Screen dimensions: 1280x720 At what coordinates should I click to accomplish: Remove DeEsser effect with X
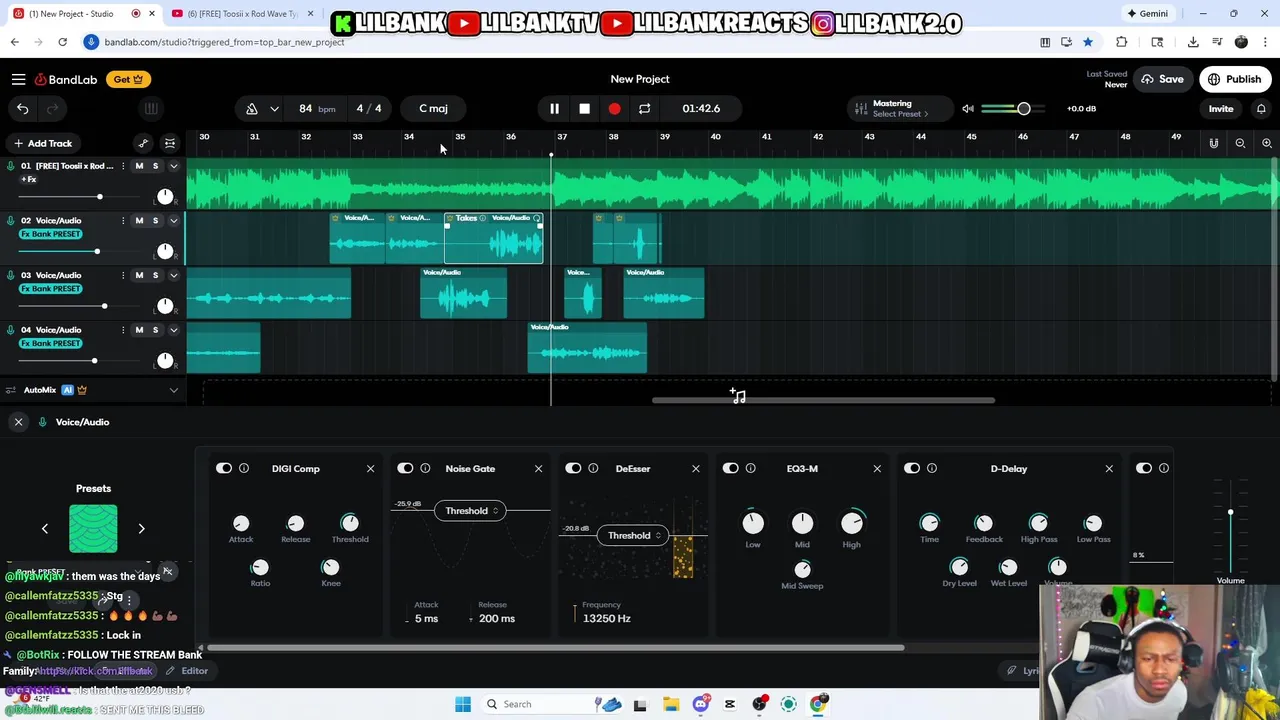tap(696, 468)
